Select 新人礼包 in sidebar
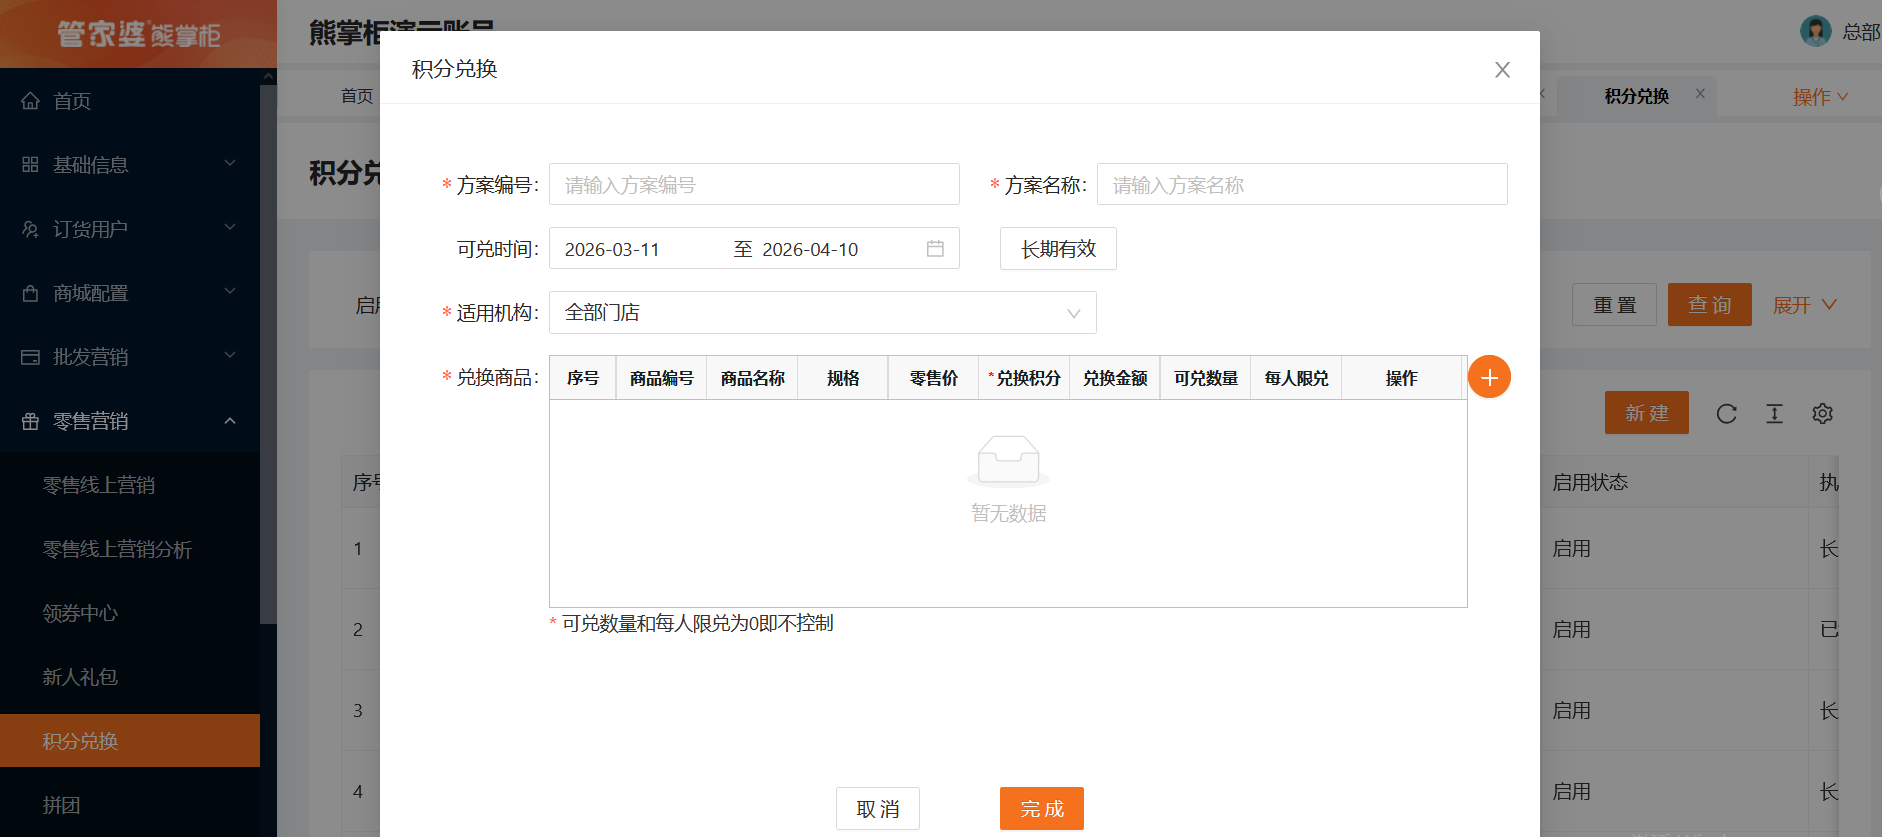1882x837 pixels. click(x=80, y=677)
